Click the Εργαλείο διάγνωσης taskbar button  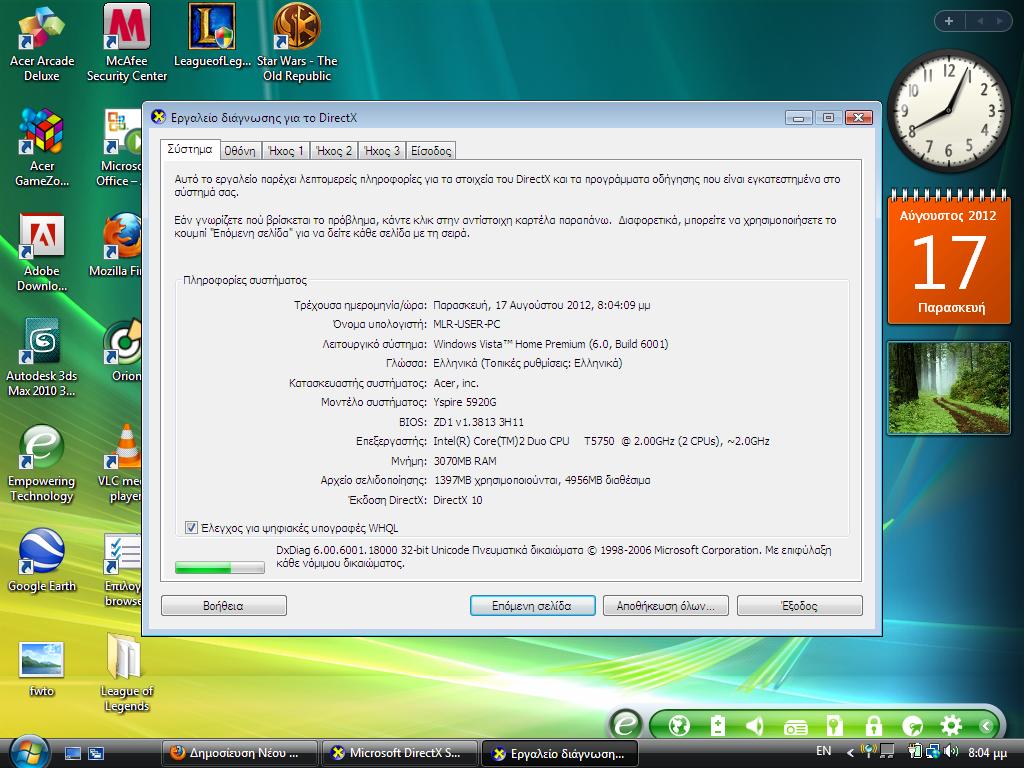pos(560,754)
